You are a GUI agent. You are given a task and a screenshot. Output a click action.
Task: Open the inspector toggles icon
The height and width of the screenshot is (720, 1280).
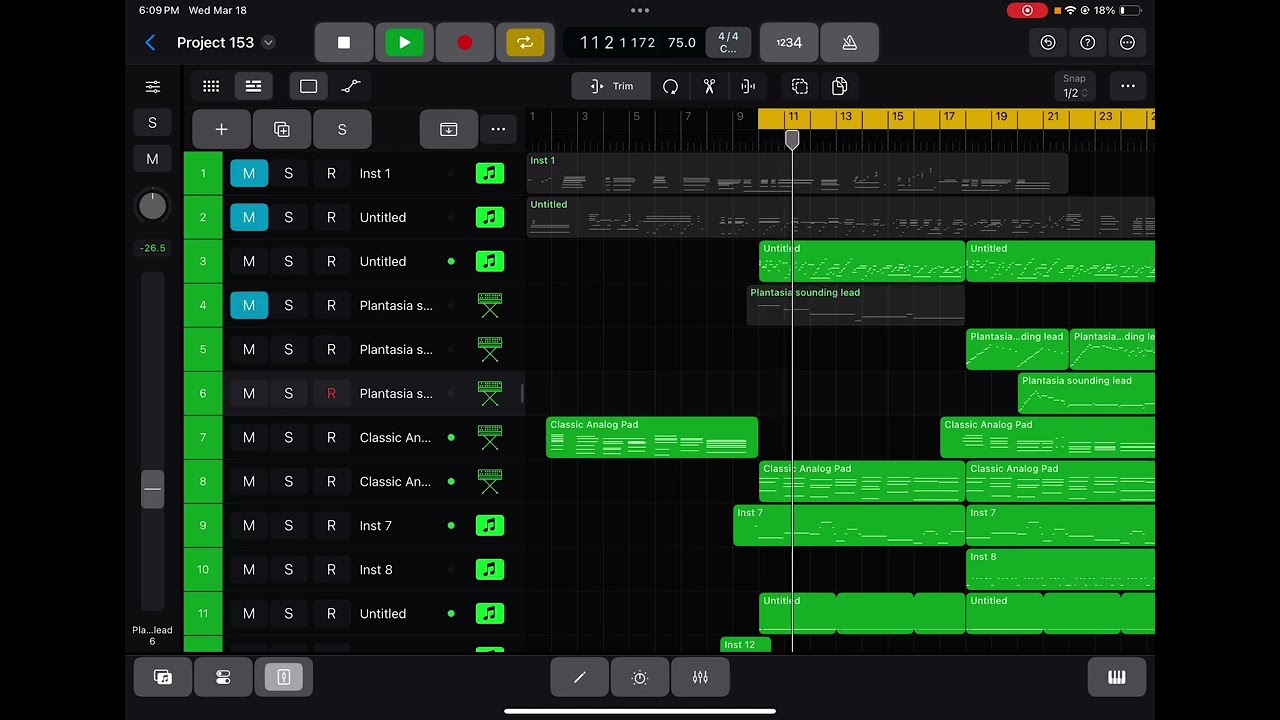(x=223, y=677)
